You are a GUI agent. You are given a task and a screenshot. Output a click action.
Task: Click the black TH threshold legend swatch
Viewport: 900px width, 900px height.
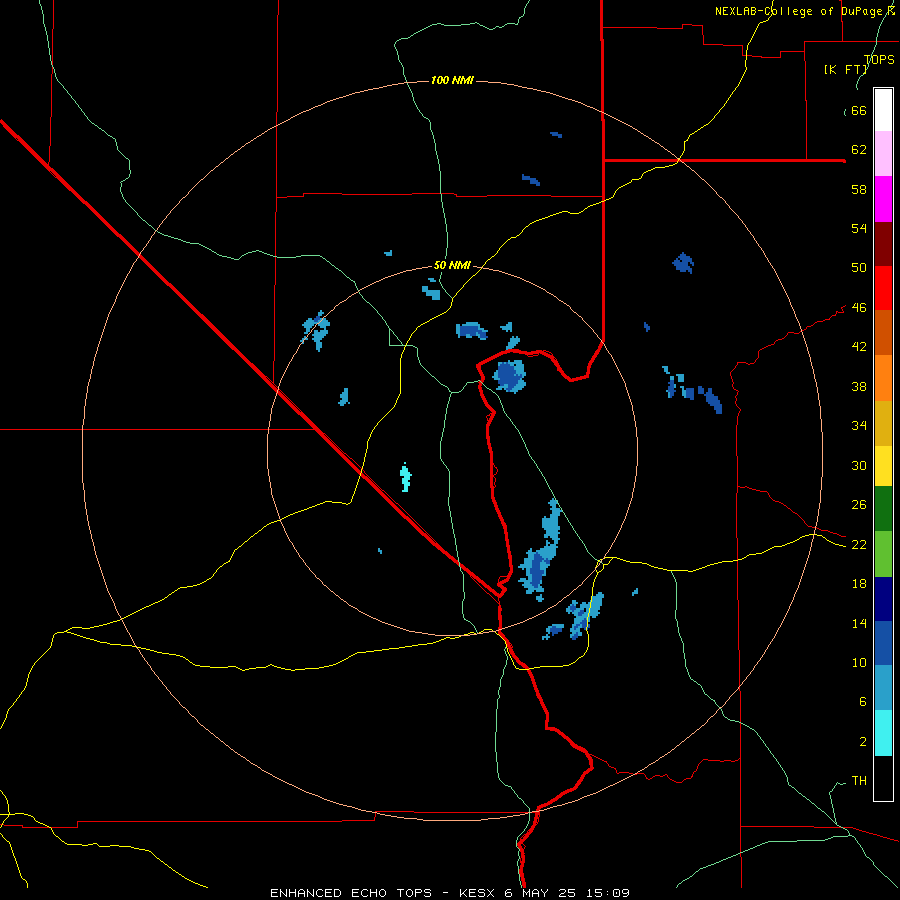883,778
